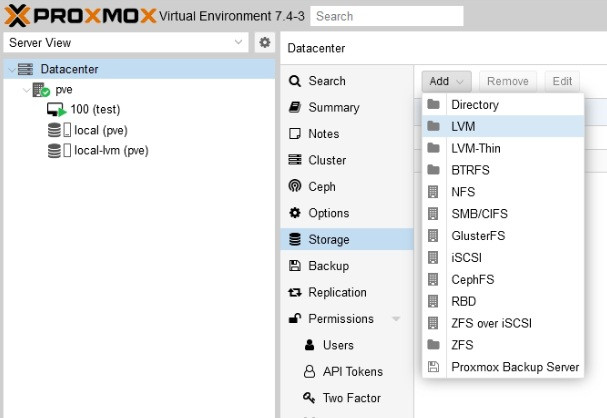Open the Server View dropdown

pyautogui.click(x=126, y=43)
